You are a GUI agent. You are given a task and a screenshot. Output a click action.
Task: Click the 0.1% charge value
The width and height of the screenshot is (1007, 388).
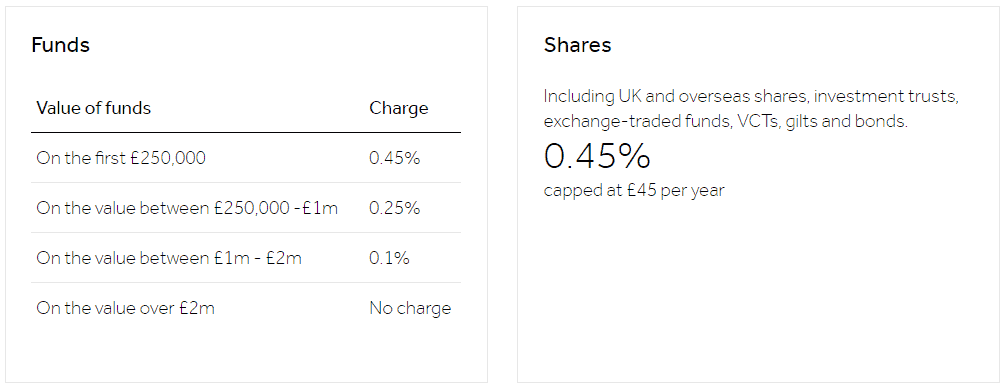pos(389,258)
